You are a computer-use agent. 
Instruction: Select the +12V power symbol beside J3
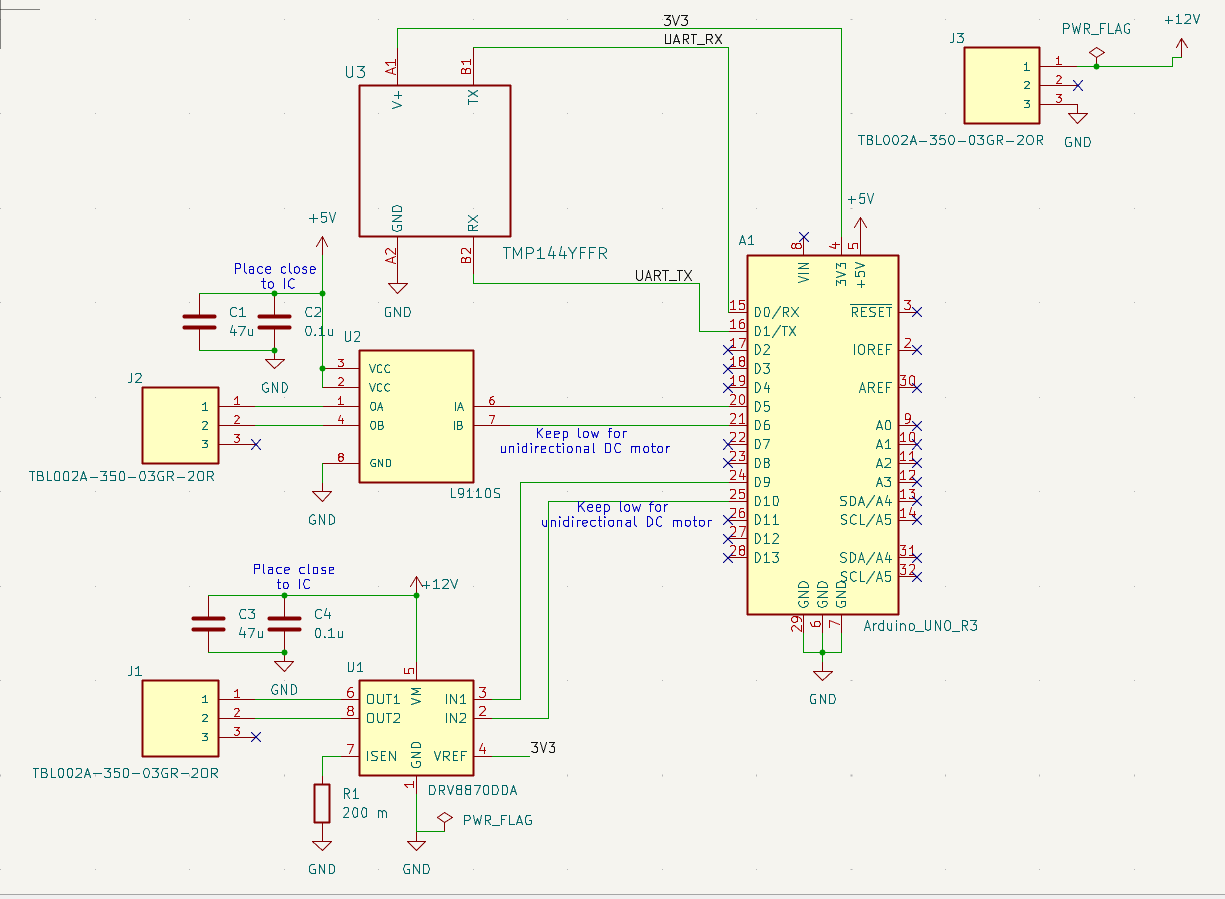click(x=1183, y=45)
